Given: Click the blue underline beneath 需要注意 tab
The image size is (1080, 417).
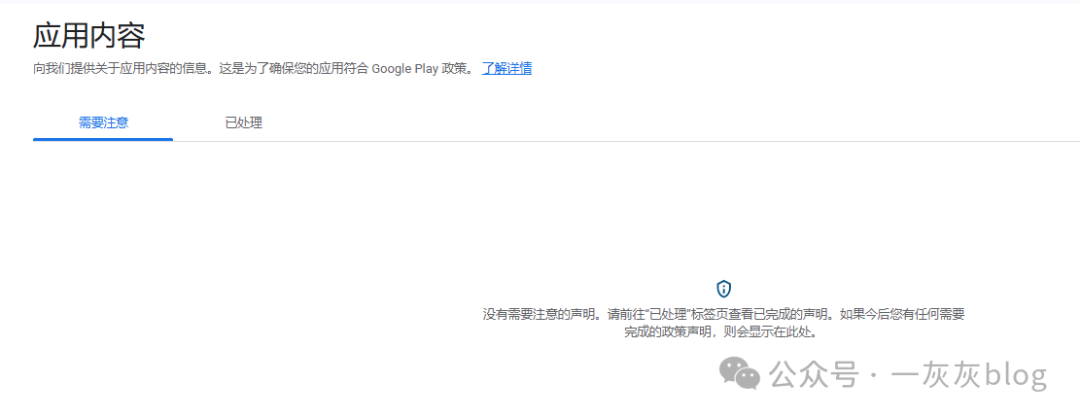Looking at the screenshot, I should 103,139.
